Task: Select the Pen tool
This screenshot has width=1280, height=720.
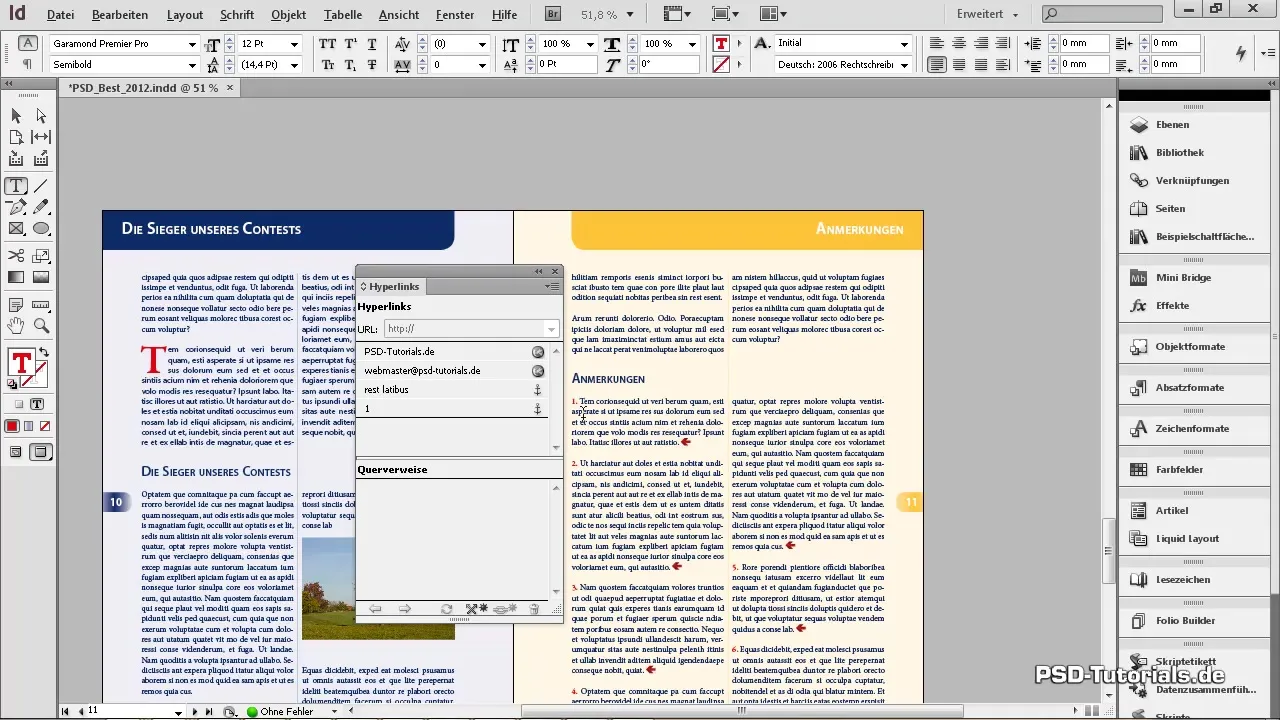Action: pos(16,207)
